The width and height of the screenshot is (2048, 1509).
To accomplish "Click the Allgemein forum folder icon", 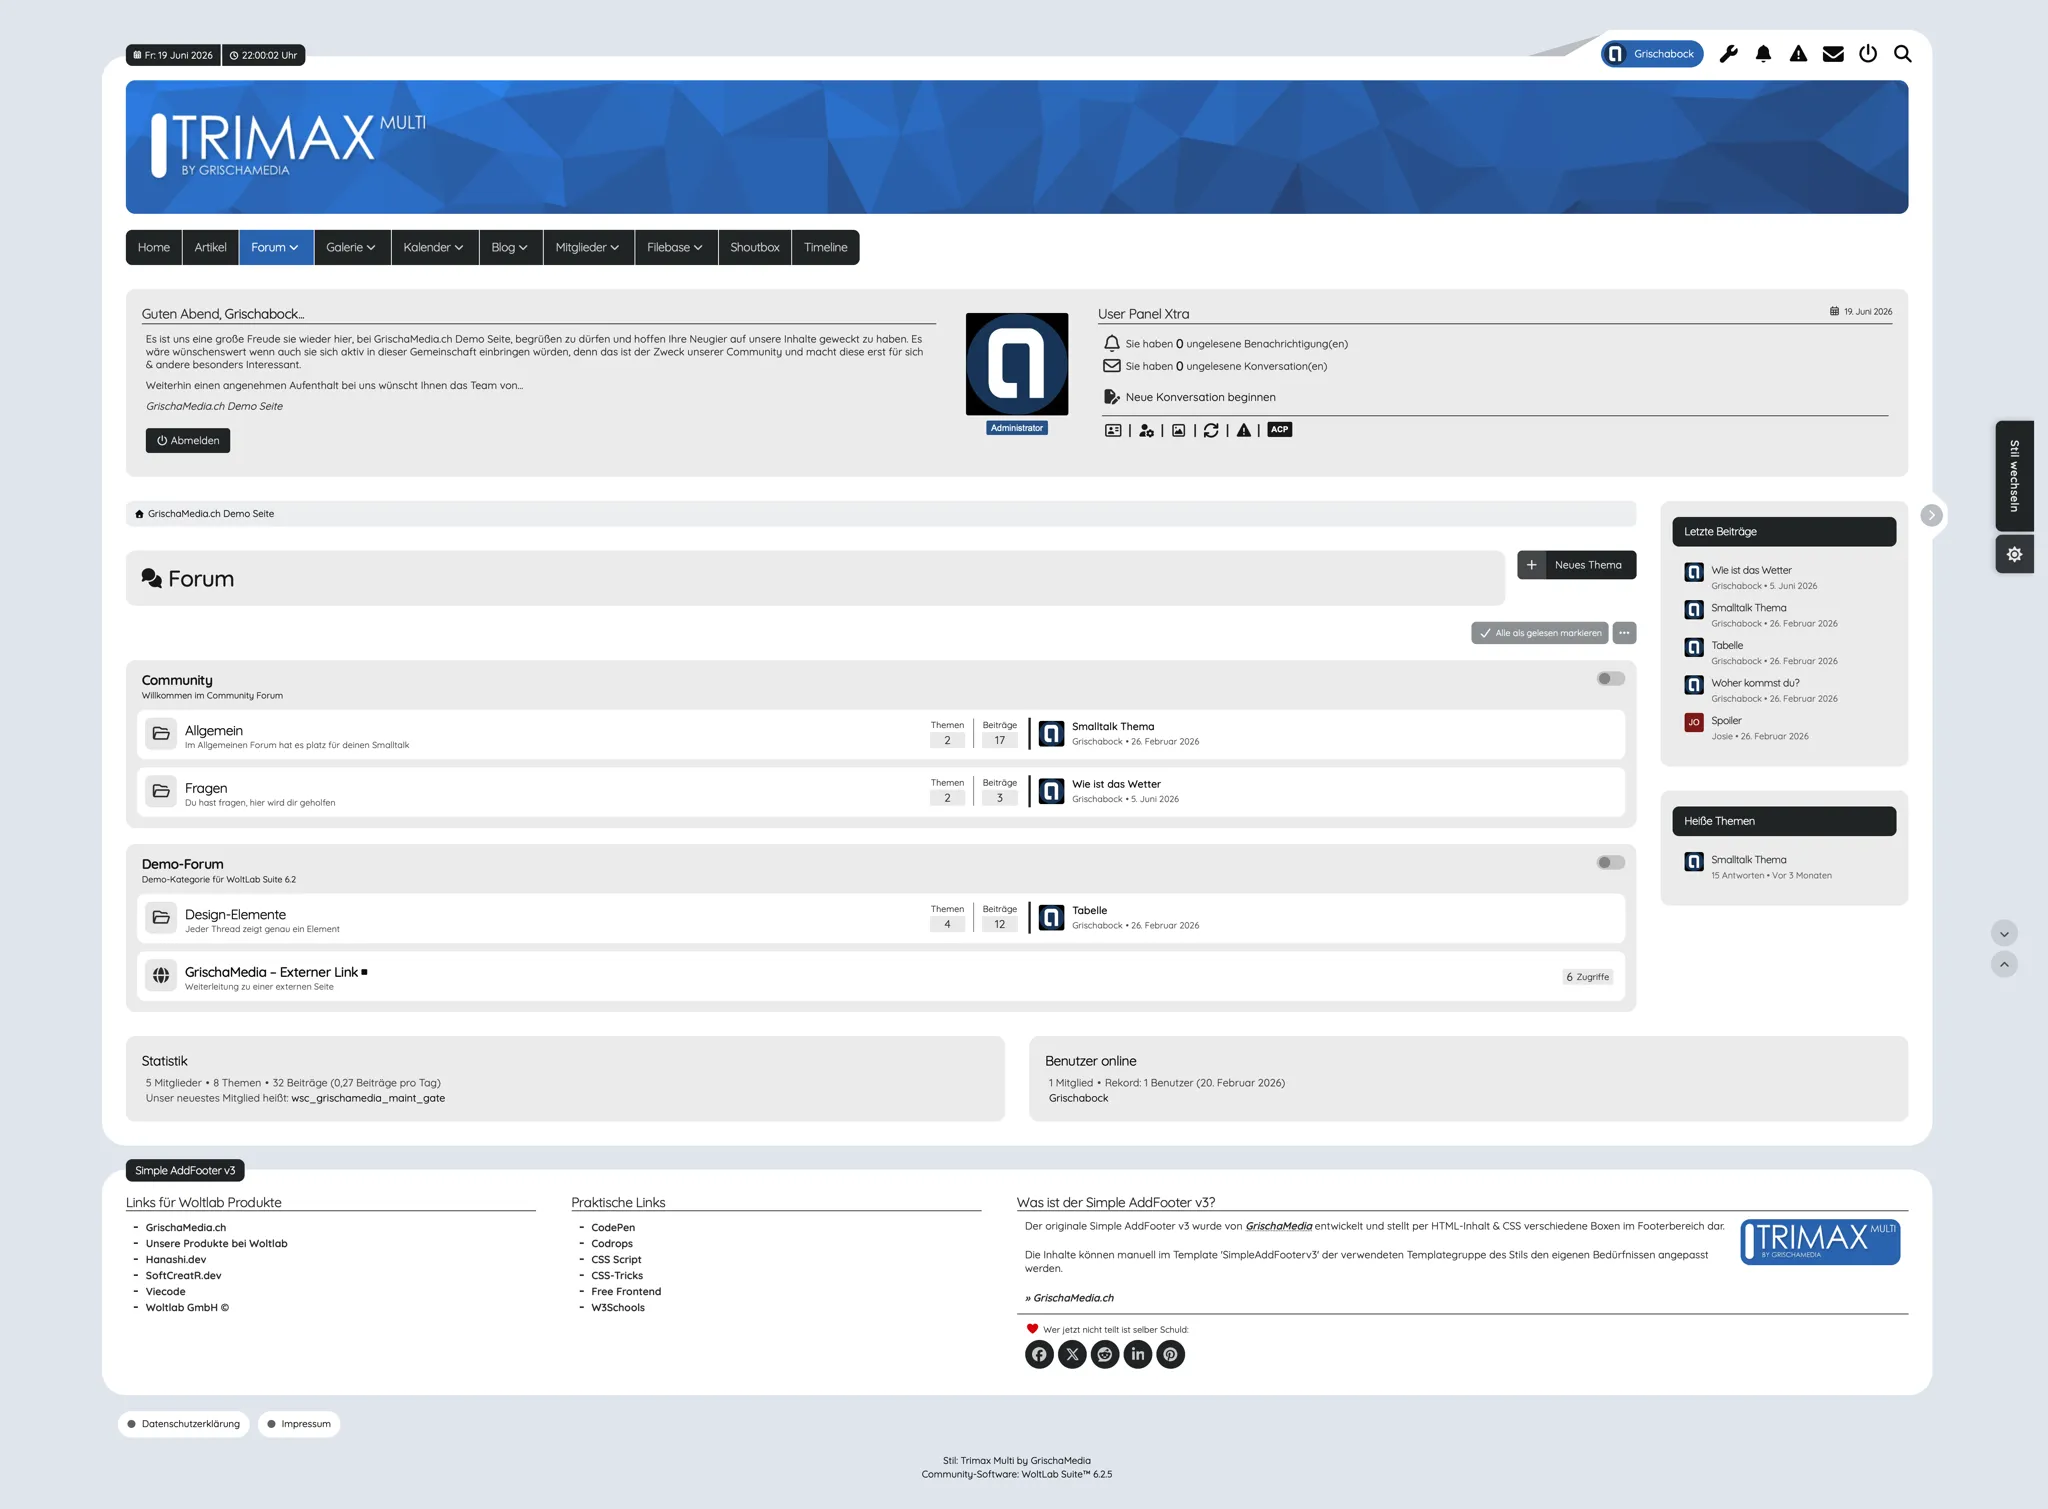I will 161,734.
